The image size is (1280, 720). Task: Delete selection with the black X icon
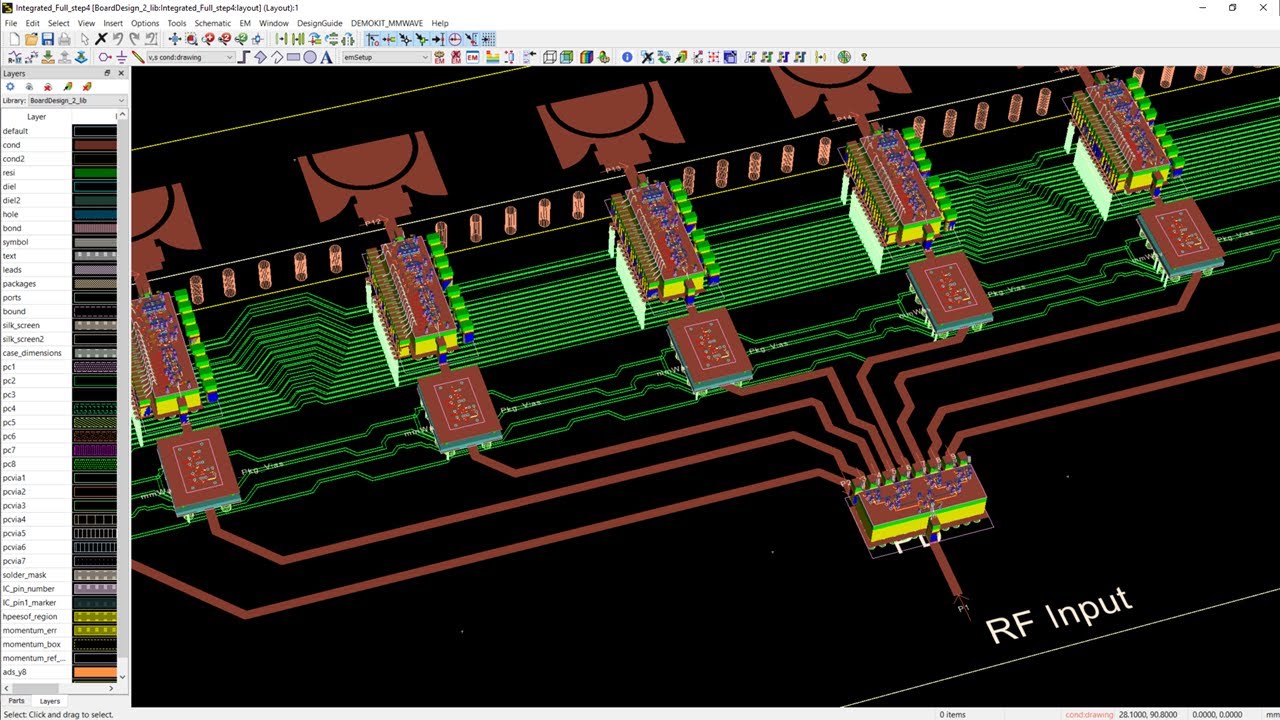(x=101, y=39)
